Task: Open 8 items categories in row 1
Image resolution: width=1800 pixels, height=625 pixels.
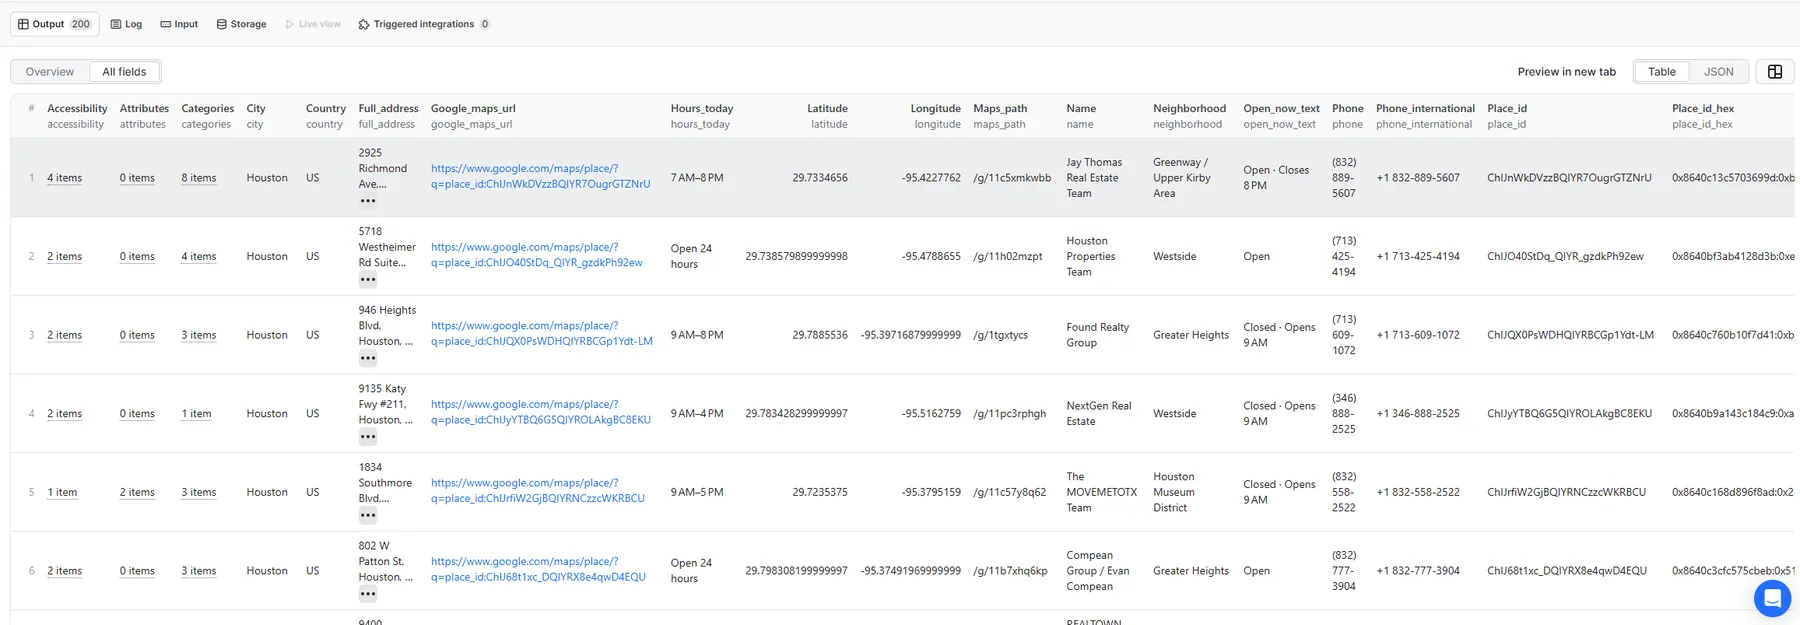Action: (x=199, y=178)
